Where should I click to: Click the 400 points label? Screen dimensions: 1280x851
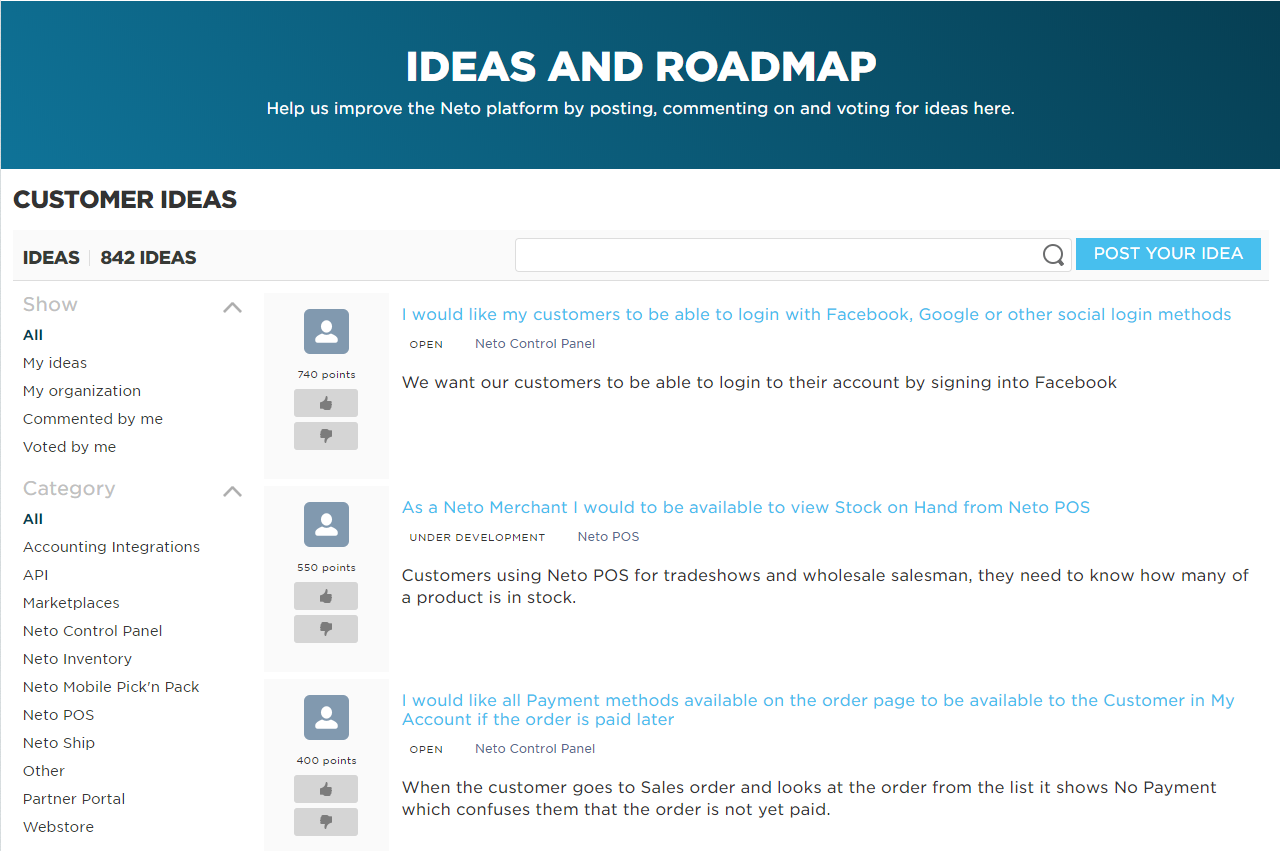pyautogui.click(x=326, y=761)
